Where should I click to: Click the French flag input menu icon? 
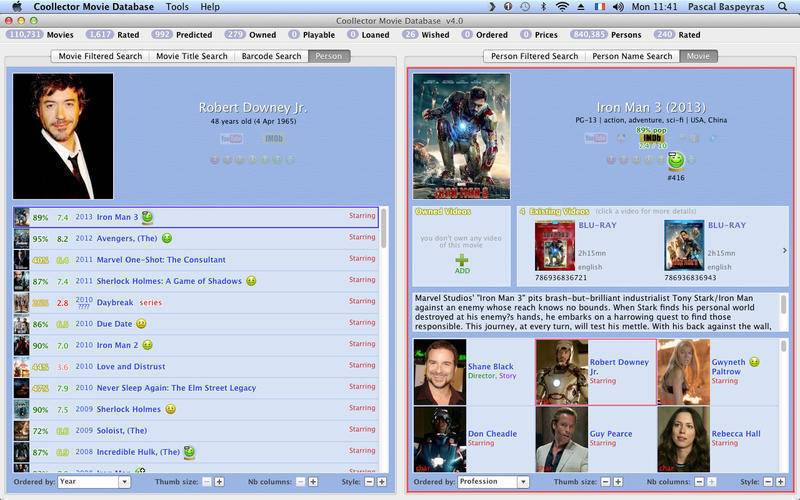pyautogui.click(x=599, y=7)
